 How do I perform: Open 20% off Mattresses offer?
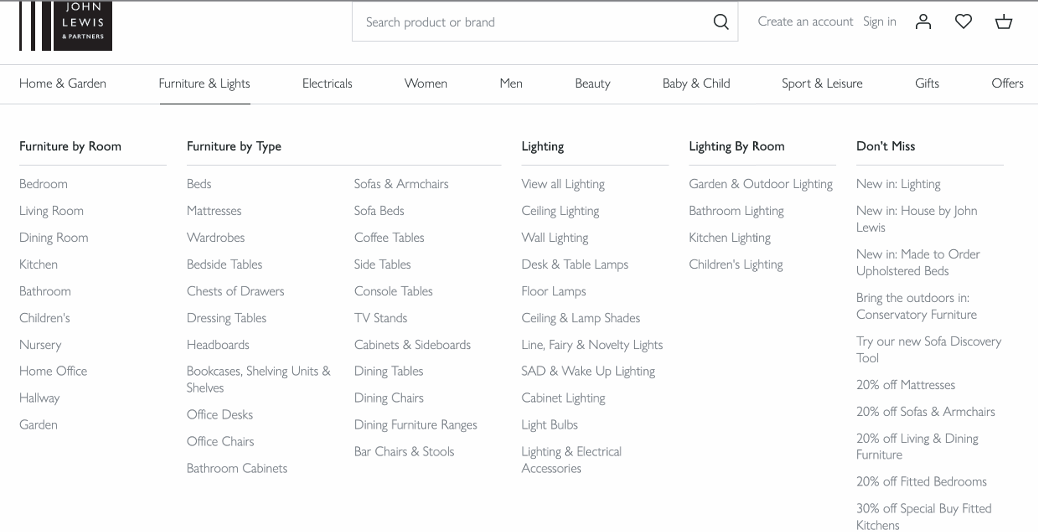(x=905, y=385)
